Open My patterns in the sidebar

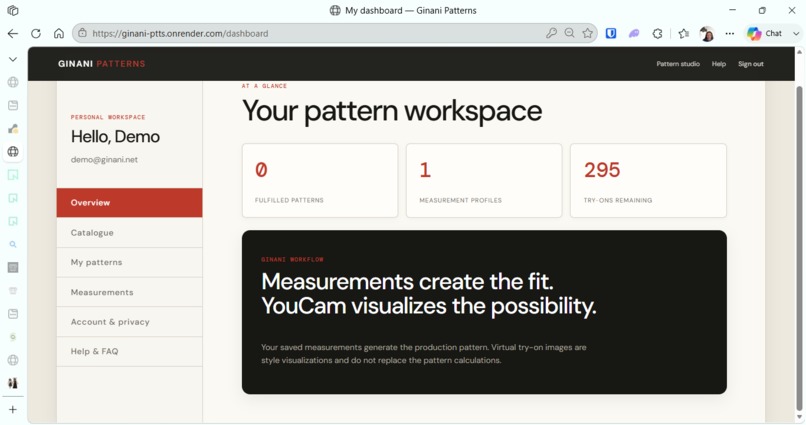[130, 262]
